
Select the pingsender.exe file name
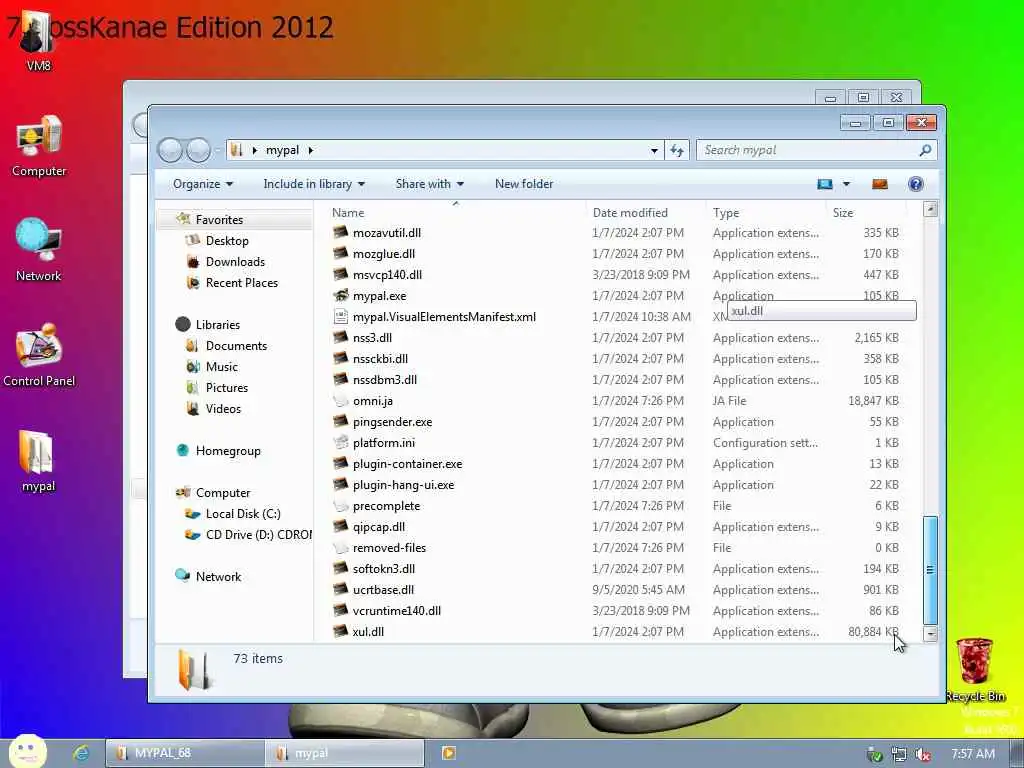click(x=392, y=422)
